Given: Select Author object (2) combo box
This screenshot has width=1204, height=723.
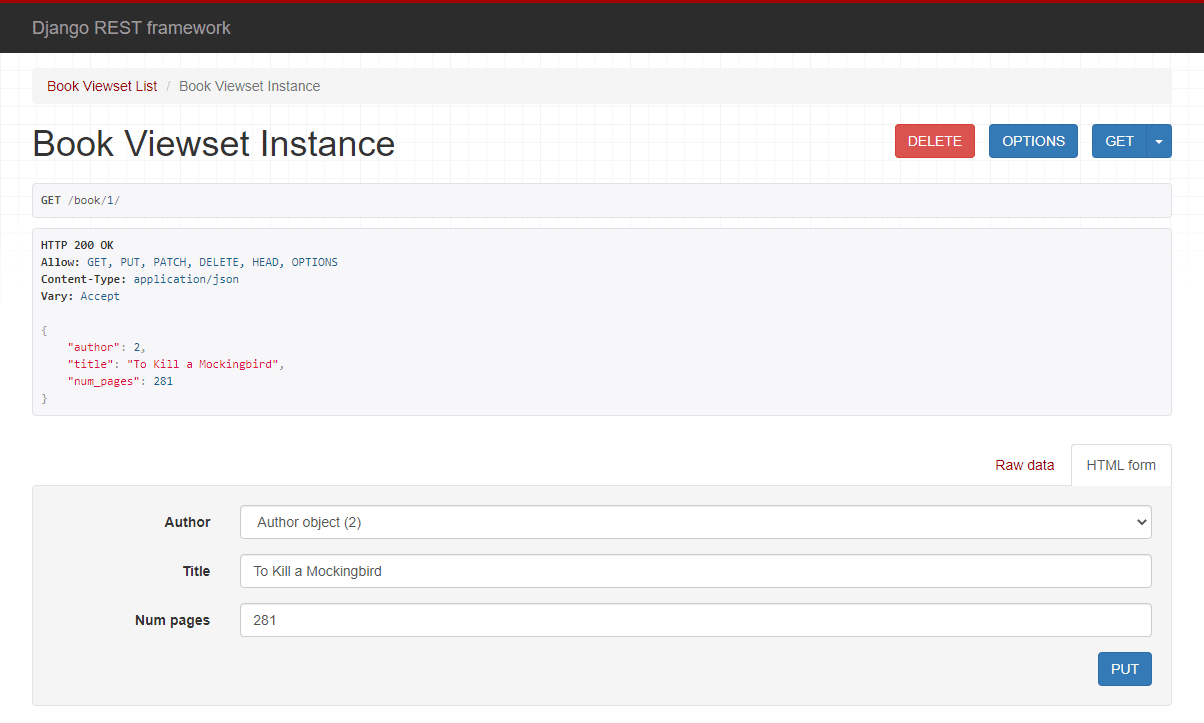Looking at the screenshot, I should tap(696, 521).
